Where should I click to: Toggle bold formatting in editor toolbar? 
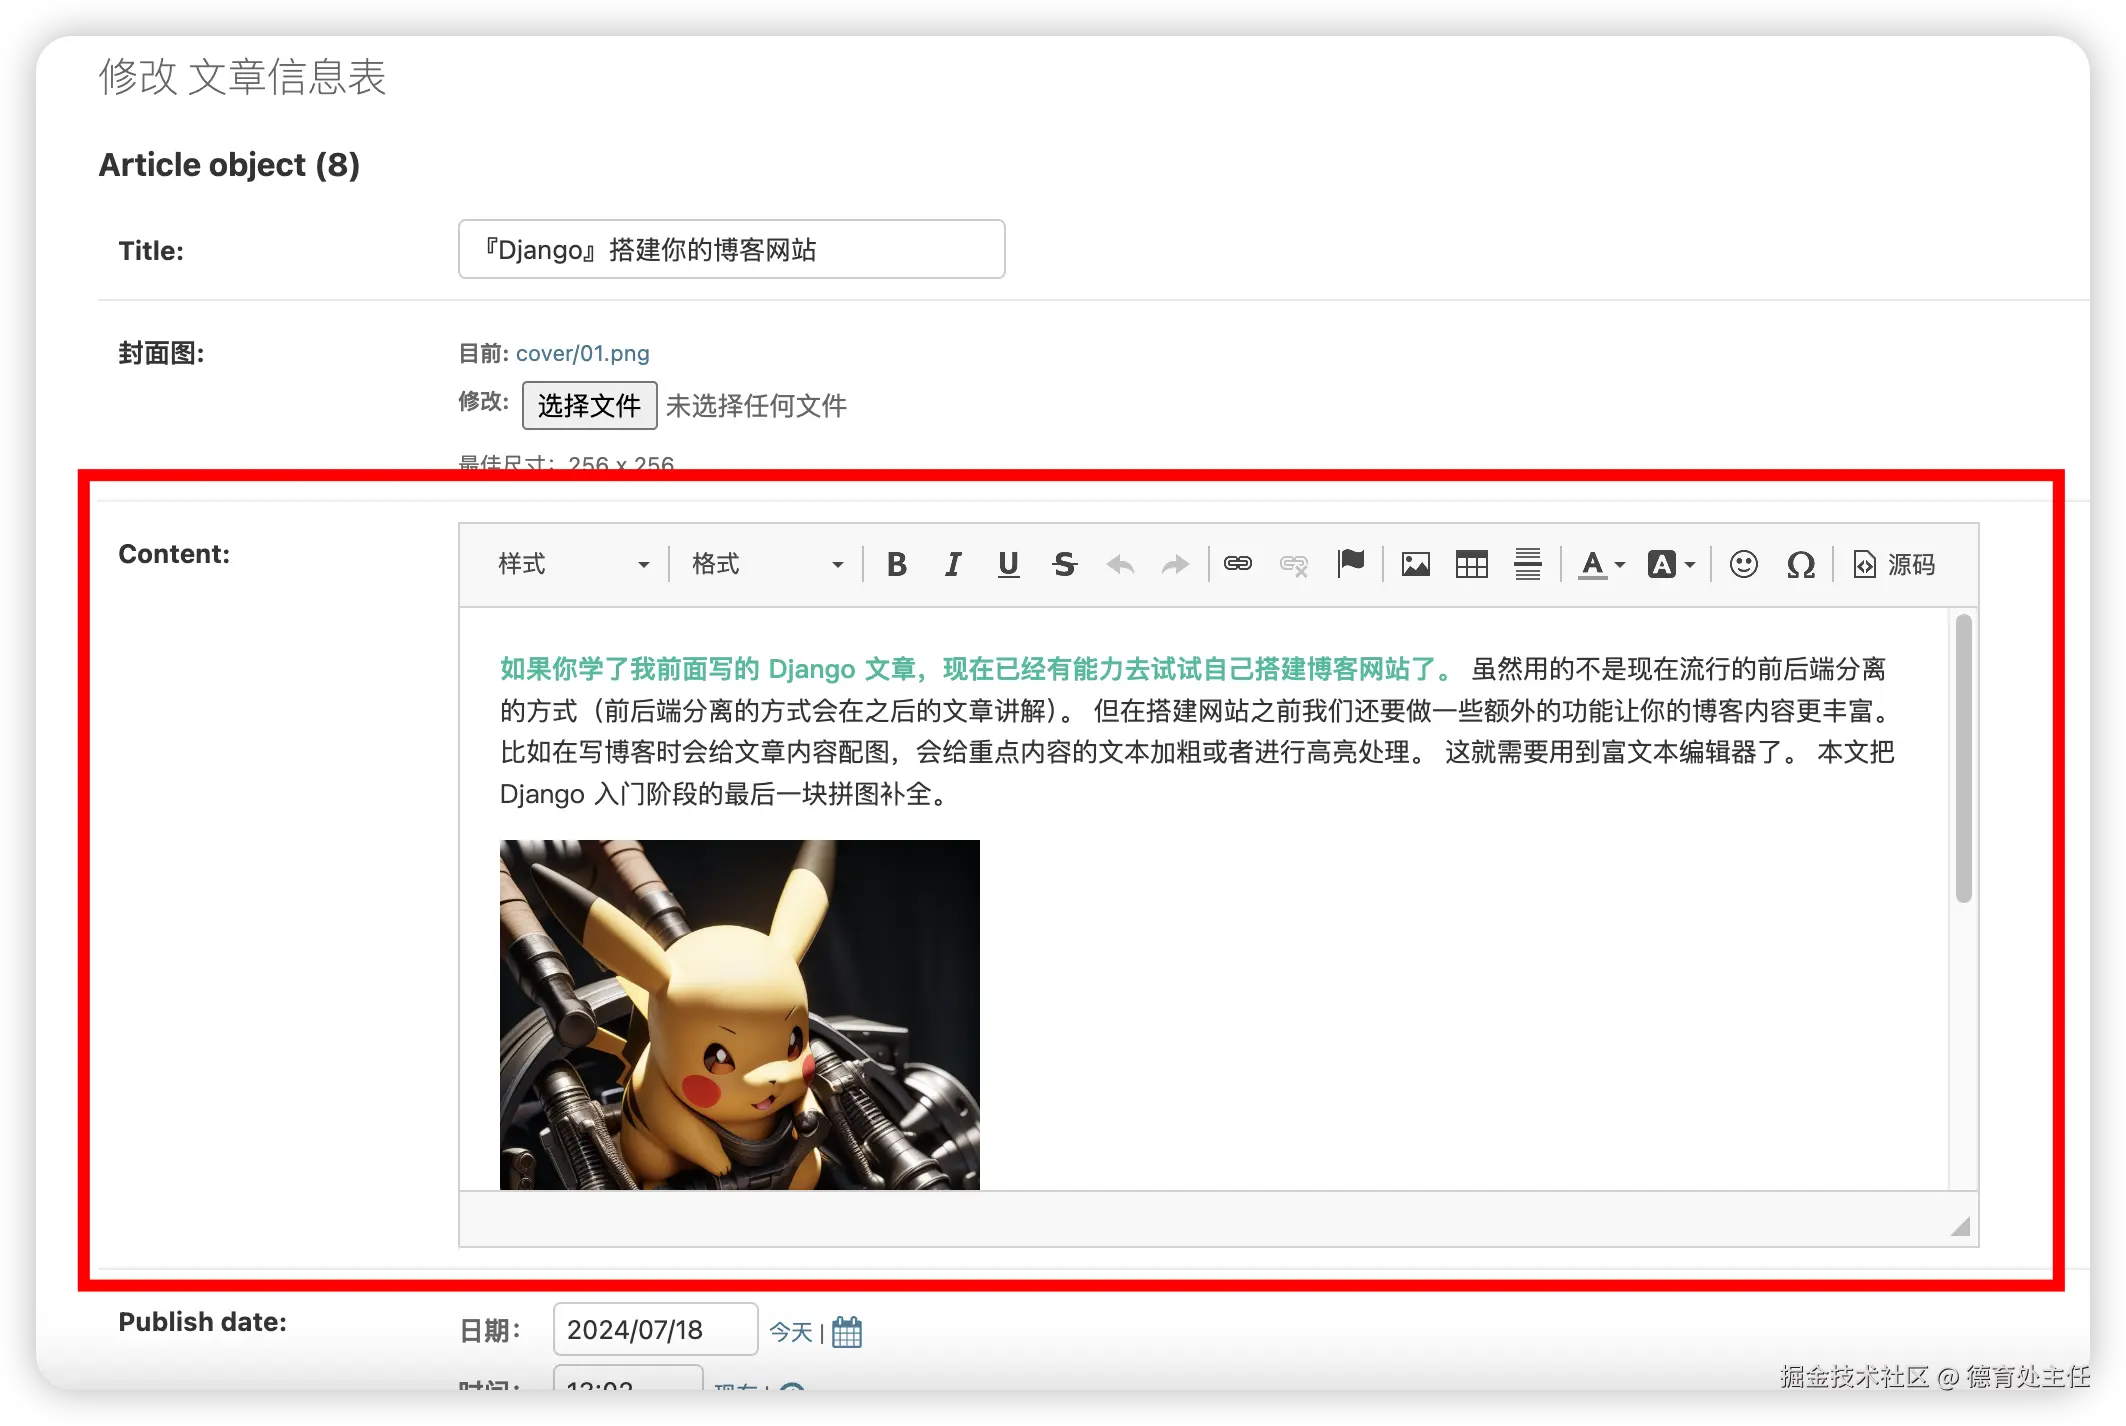coord(897,565)
